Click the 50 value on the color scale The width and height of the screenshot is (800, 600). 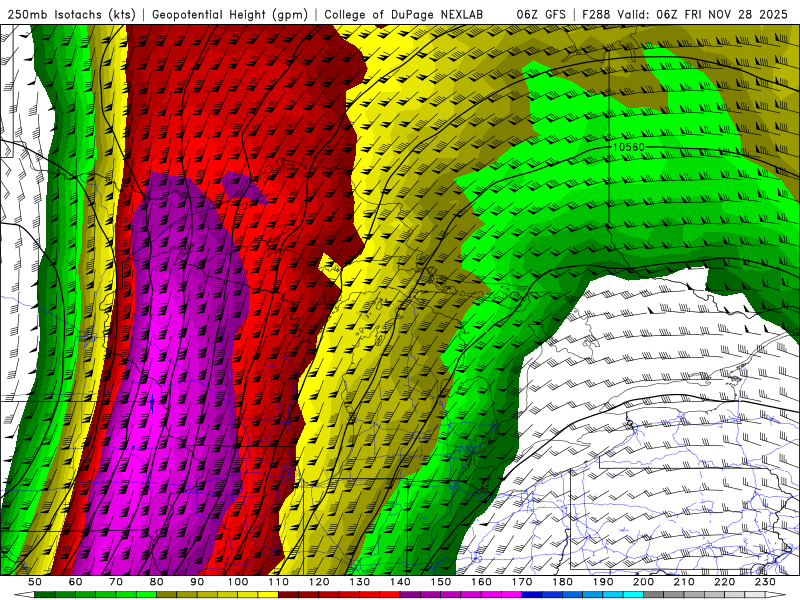pyautogui.click(x=35, y=582)
